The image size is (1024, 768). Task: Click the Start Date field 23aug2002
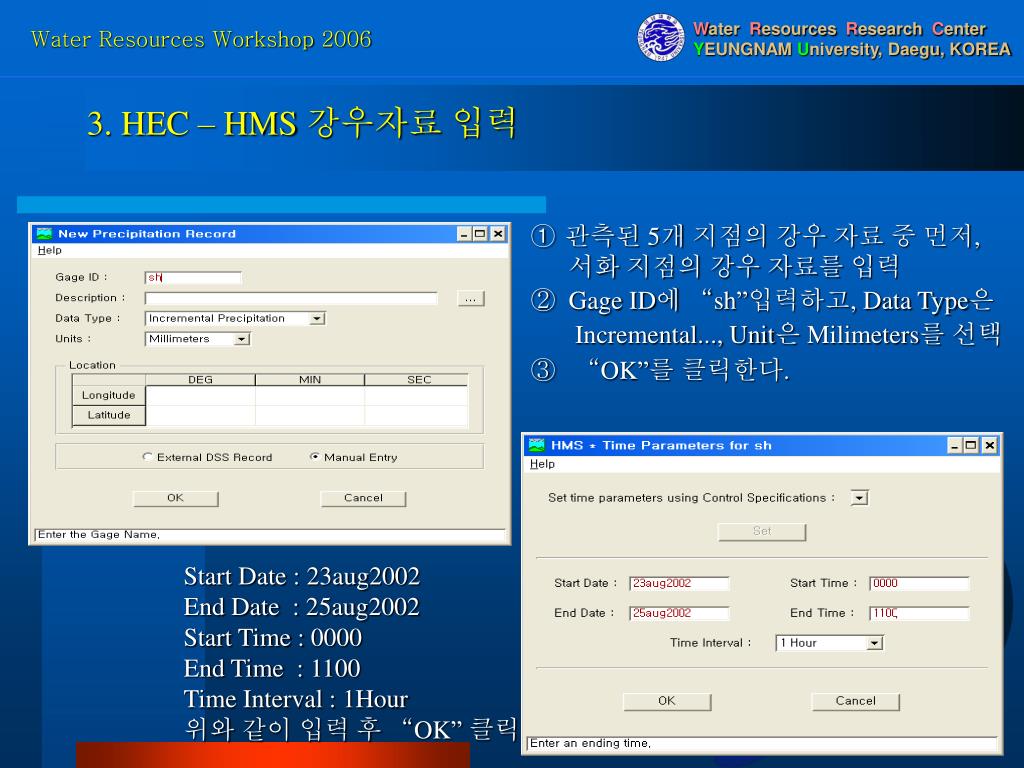(x=679, y=583)
